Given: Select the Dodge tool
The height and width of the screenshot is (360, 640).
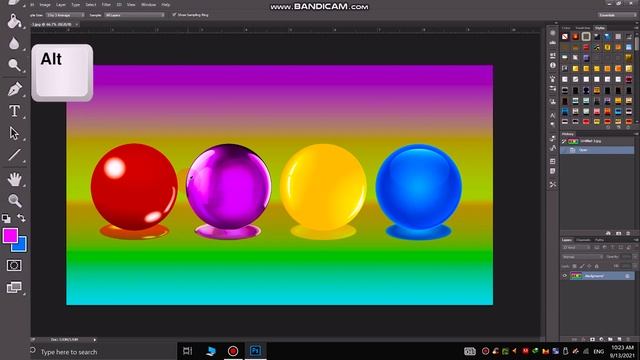Looking at the screenshot, I should pos(14,65).
